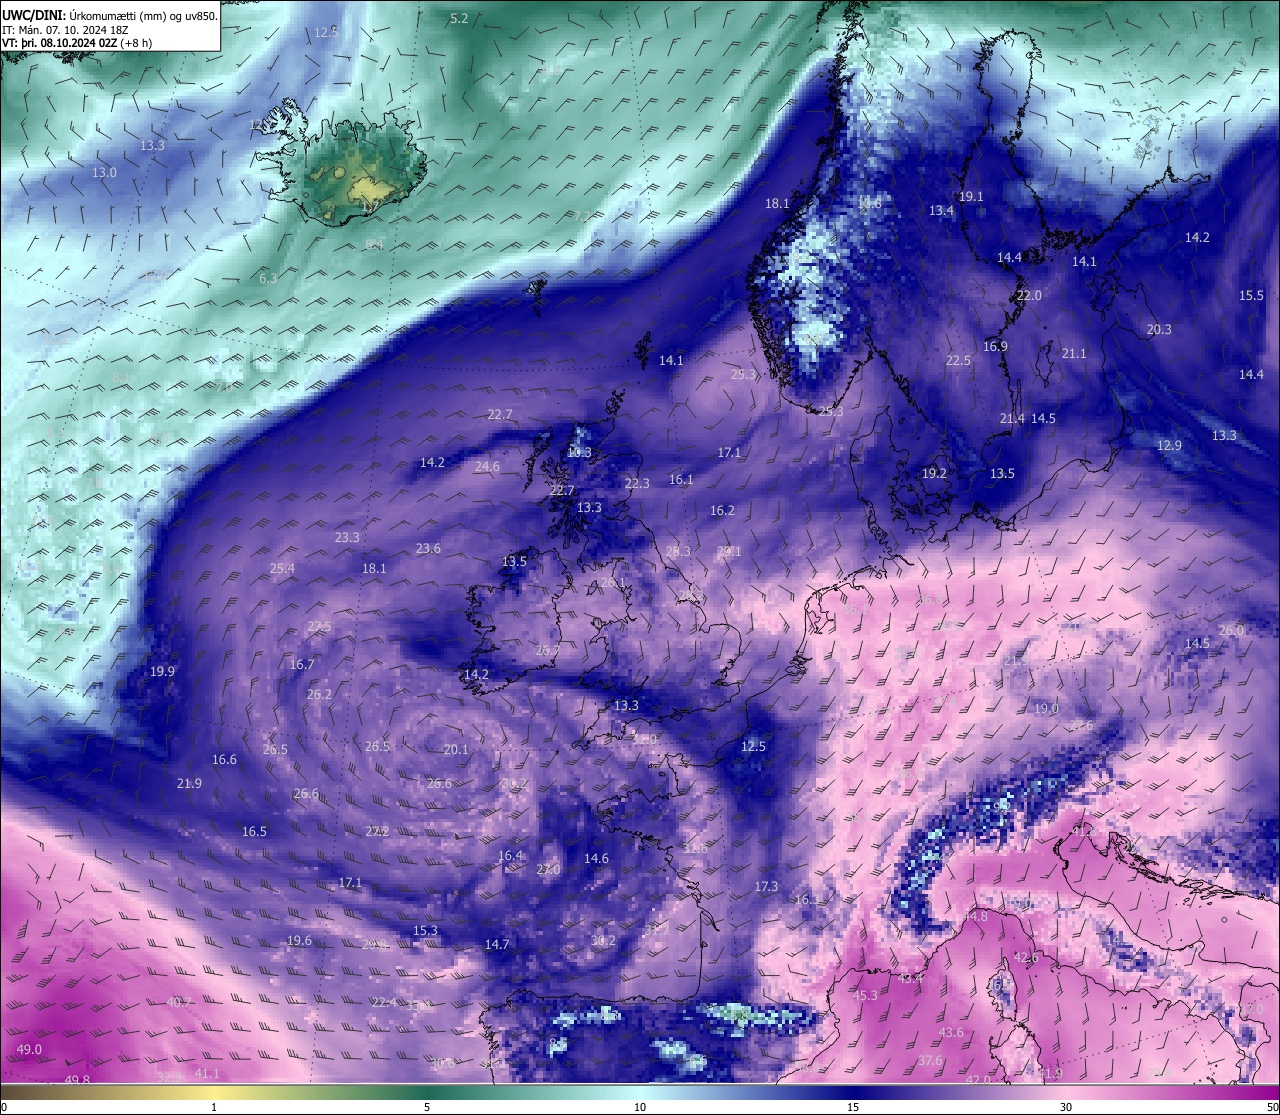The width and height of the screenshot is (1280, 1115).
Task: Click the 43.6 value label
Action: point(951,1032)
